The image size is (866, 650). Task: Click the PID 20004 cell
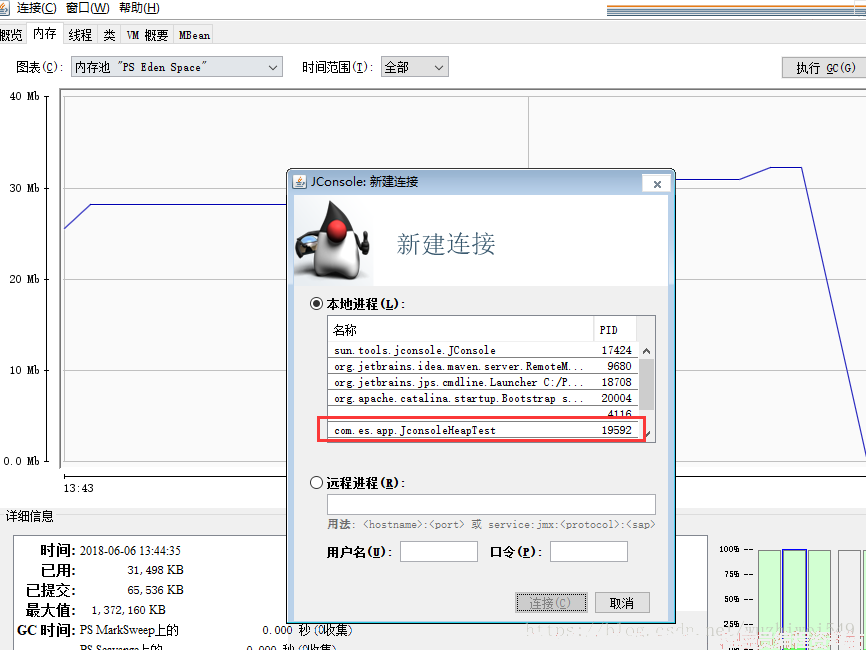[616, 398]
